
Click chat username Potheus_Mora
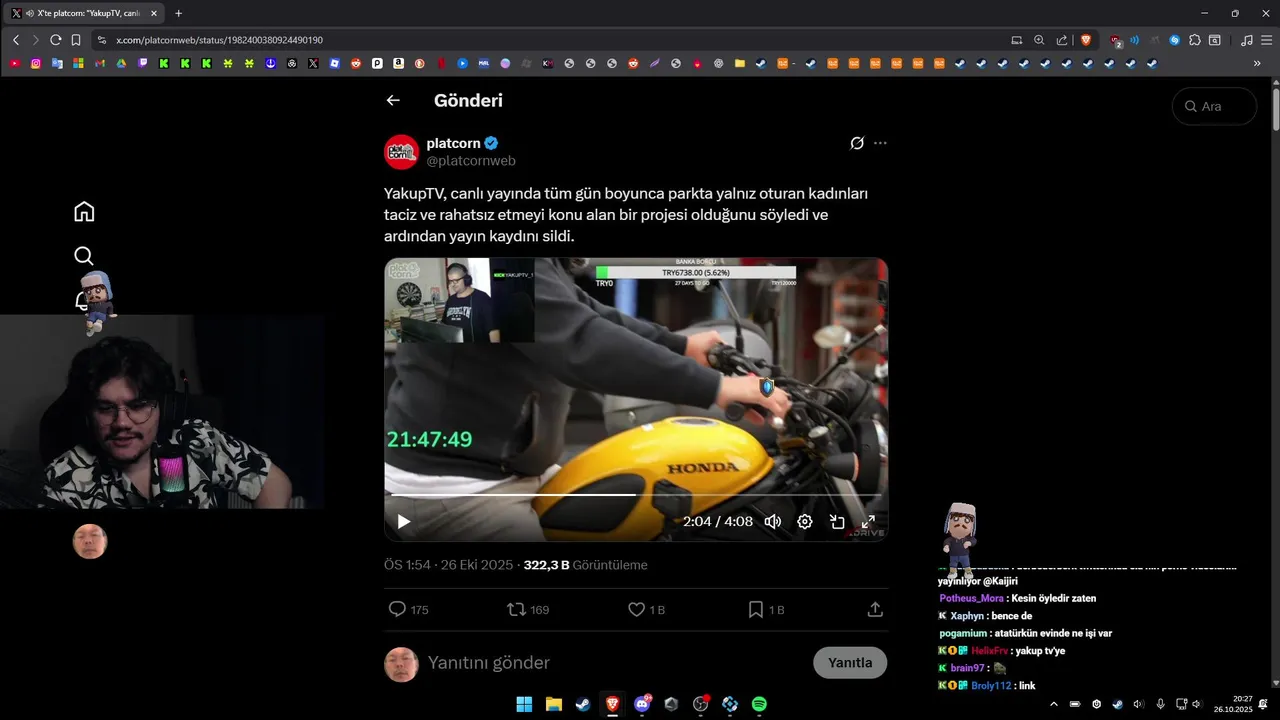(971, 598)
